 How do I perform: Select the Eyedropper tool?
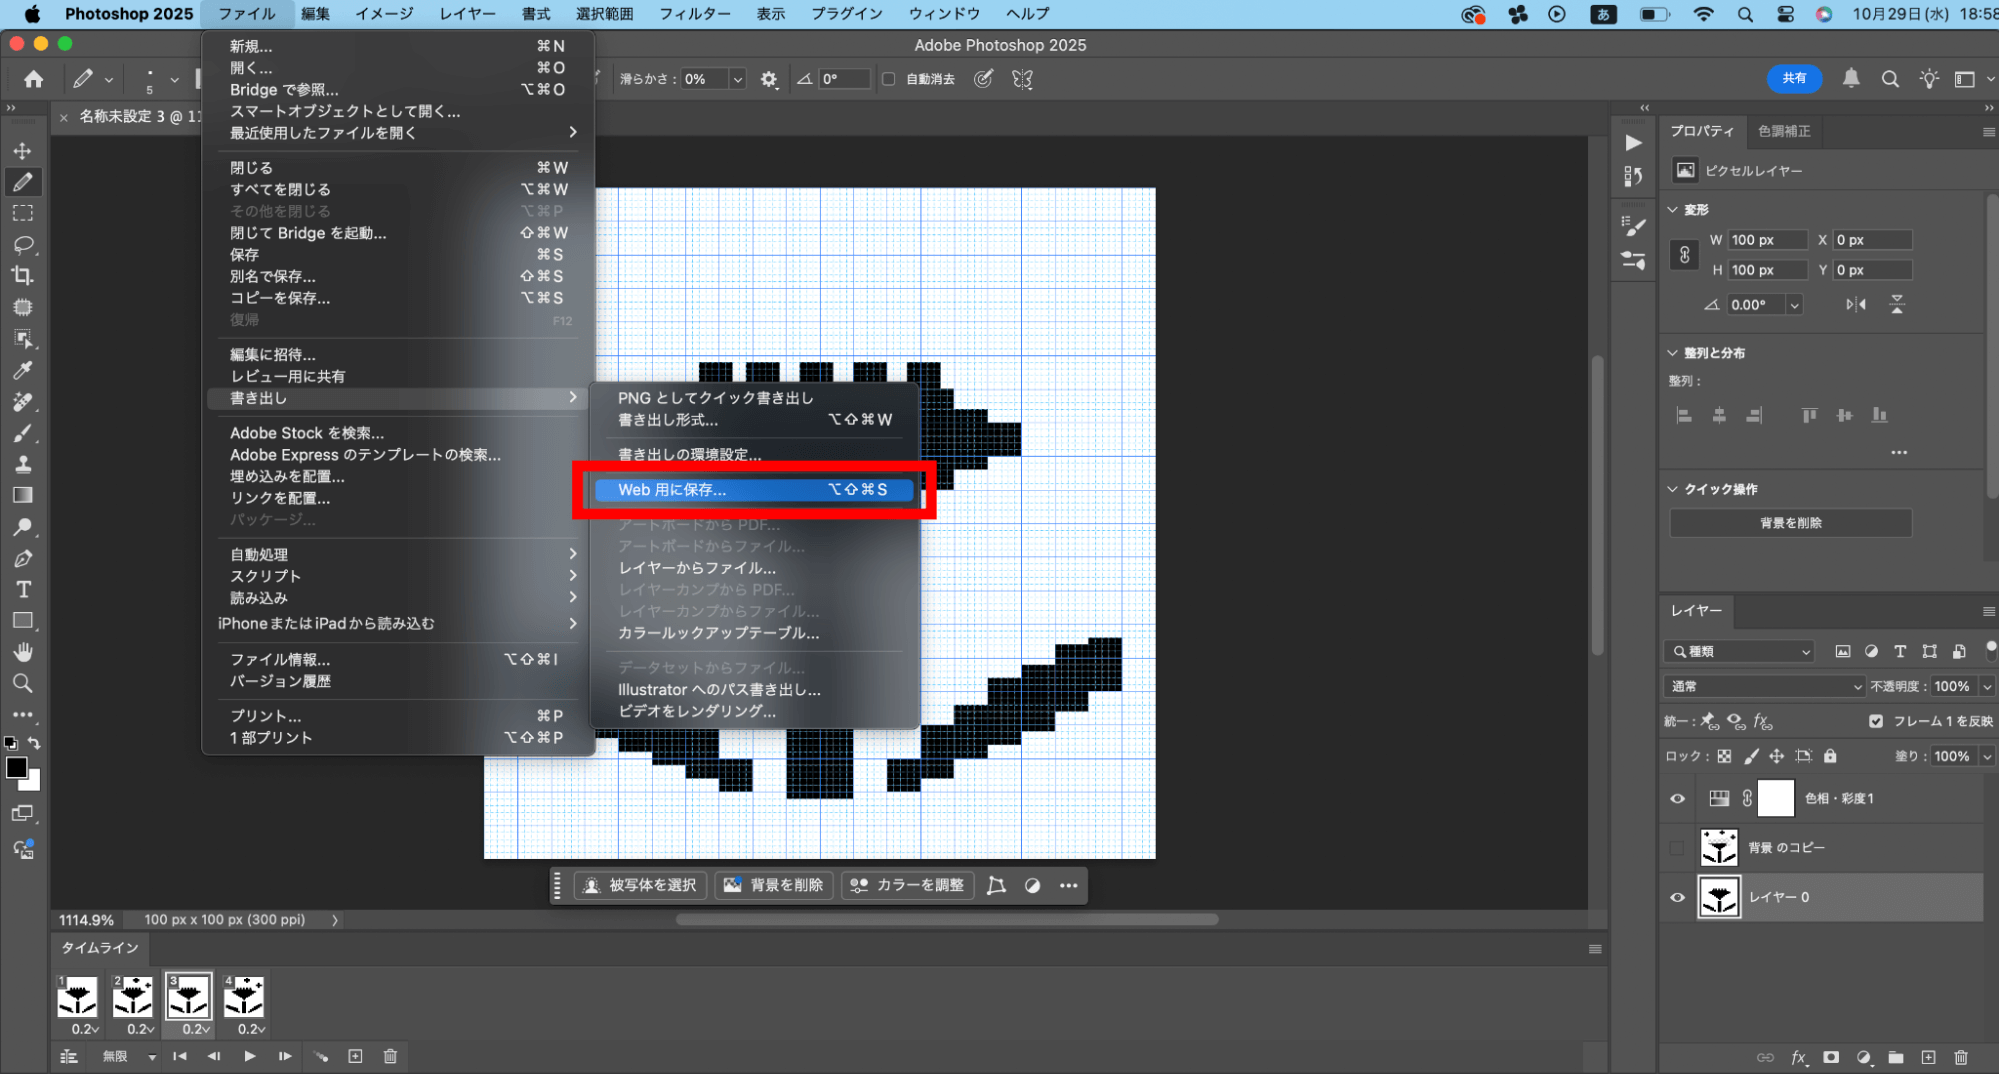(x=22, y=370)
